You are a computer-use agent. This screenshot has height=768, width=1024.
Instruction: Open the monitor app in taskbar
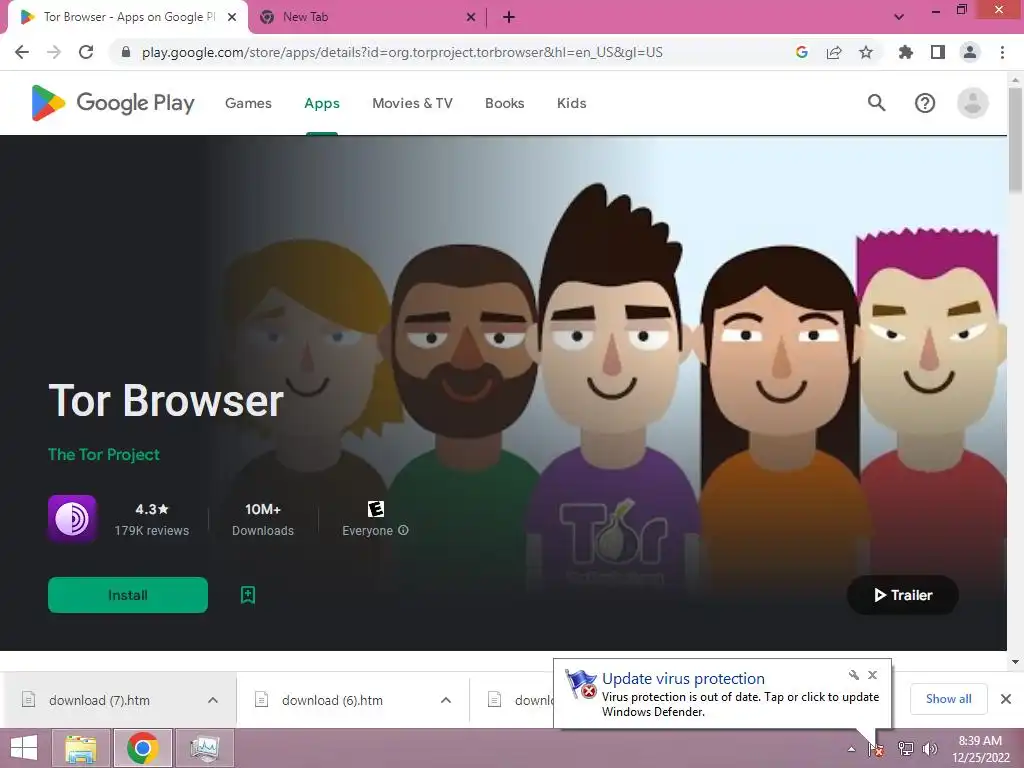coord(204,748)
